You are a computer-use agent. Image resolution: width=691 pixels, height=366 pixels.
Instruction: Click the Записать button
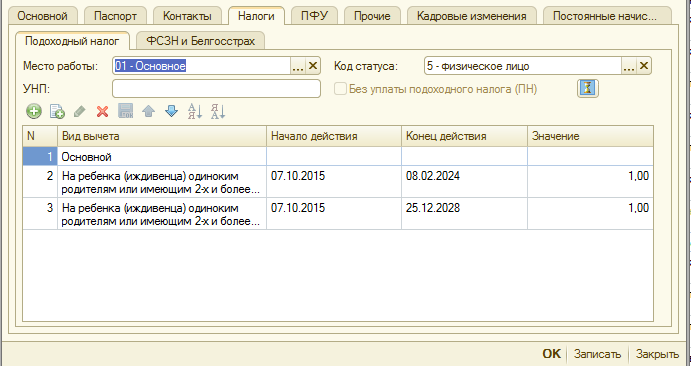tap(598, 354)
